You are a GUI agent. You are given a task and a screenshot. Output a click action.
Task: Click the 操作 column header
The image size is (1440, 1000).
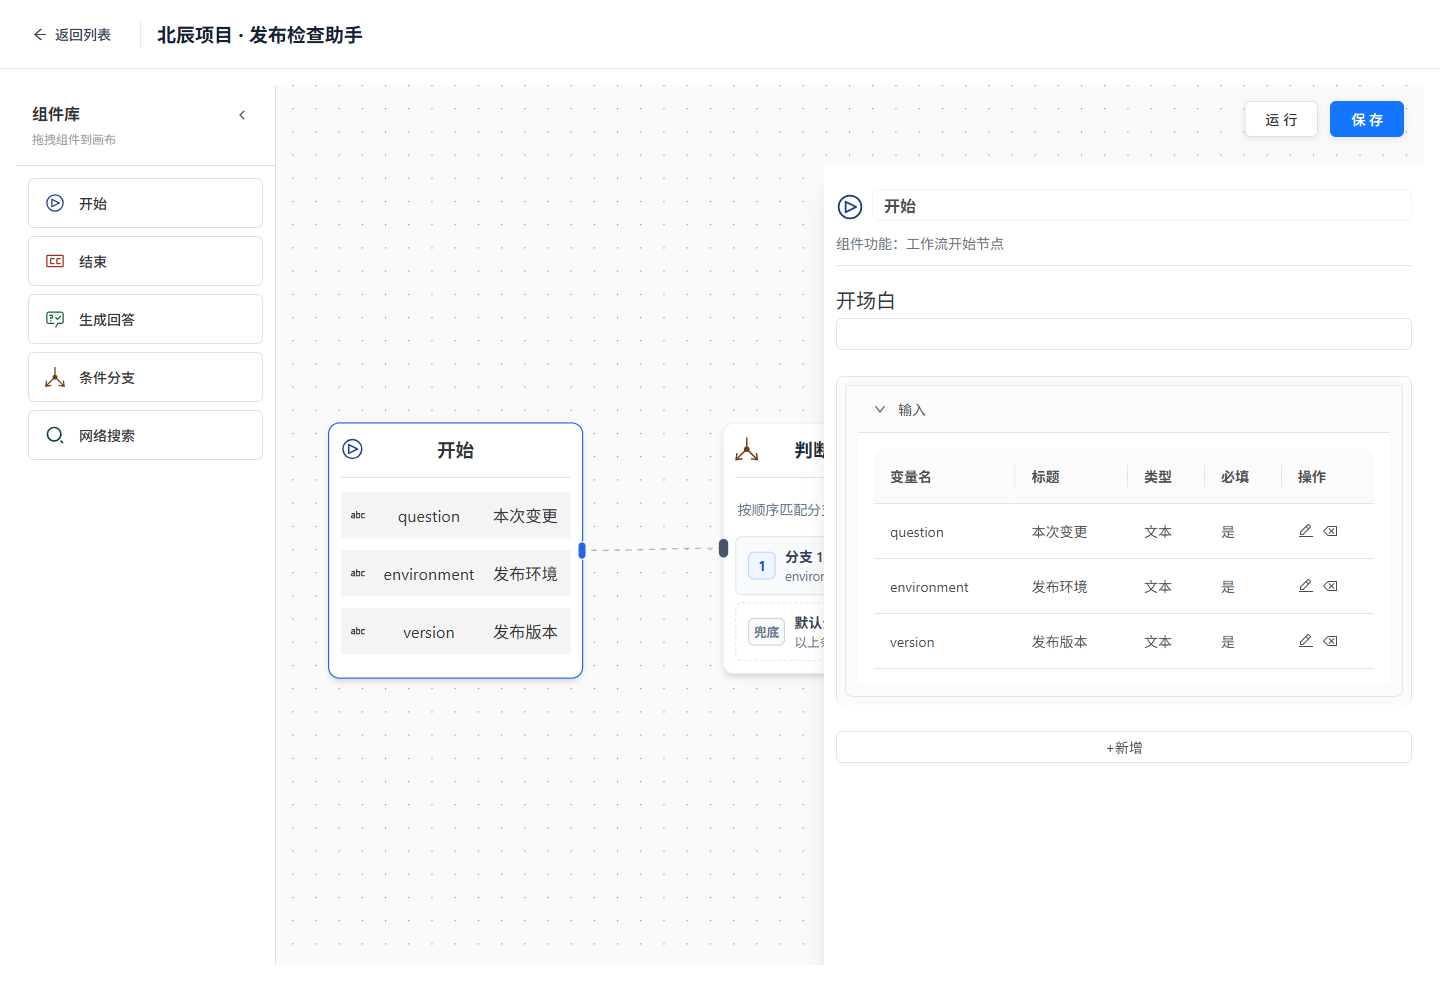click(1312, 477)
